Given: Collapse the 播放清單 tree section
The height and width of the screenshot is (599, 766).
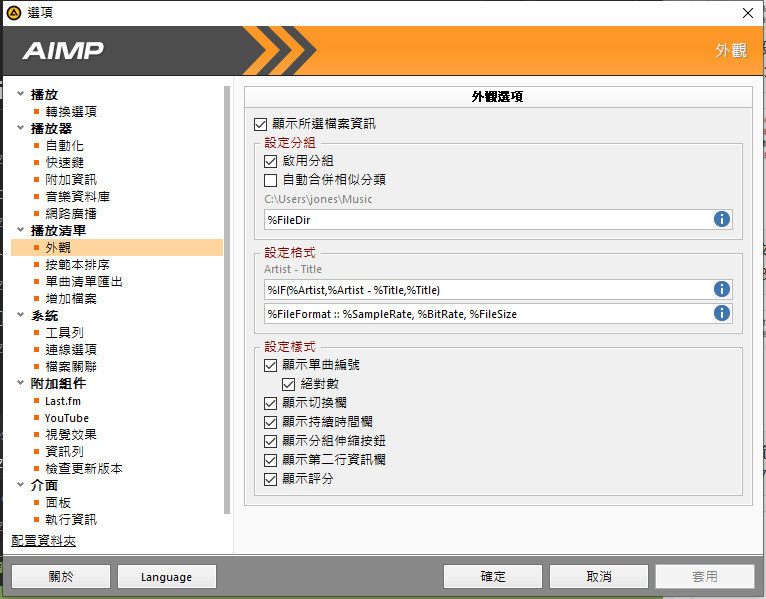Looking at the screenshot, I should pos(21,230).
